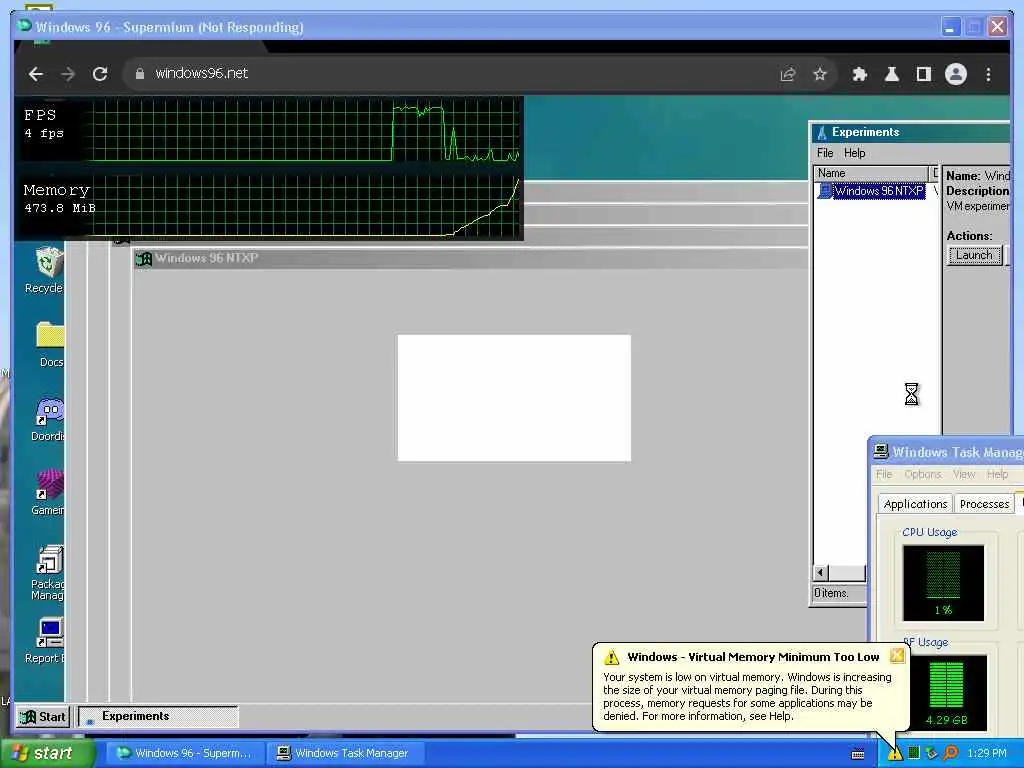This screenshot has height=768, width=1024.
Task: Click the Name column header
Action: coord(872,173)
